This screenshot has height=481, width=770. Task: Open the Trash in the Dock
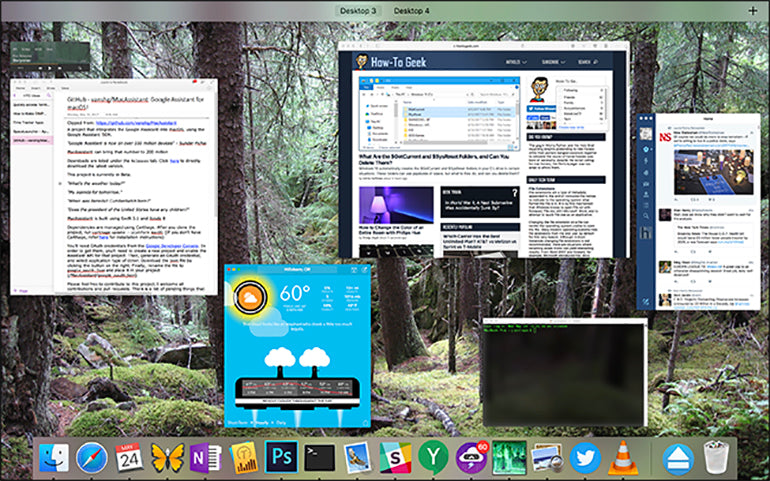(x=715, y=458)
